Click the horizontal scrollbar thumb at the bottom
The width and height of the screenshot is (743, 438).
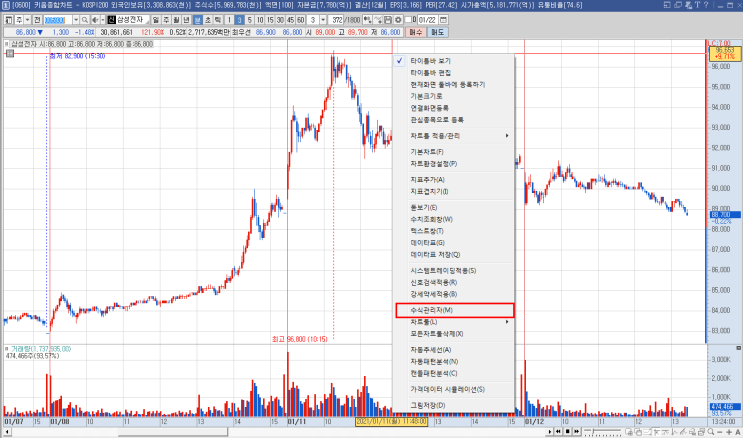(x=172, y=432)
